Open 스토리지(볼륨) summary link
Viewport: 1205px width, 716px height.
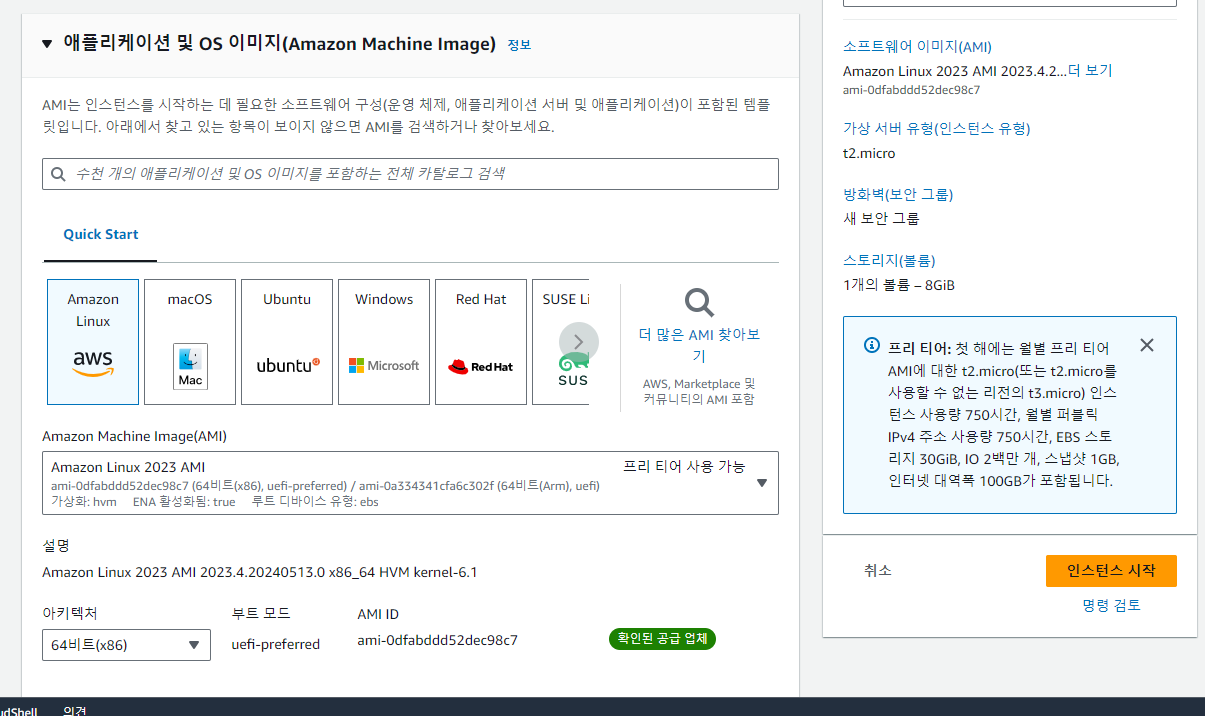click(x=888, y=260)
